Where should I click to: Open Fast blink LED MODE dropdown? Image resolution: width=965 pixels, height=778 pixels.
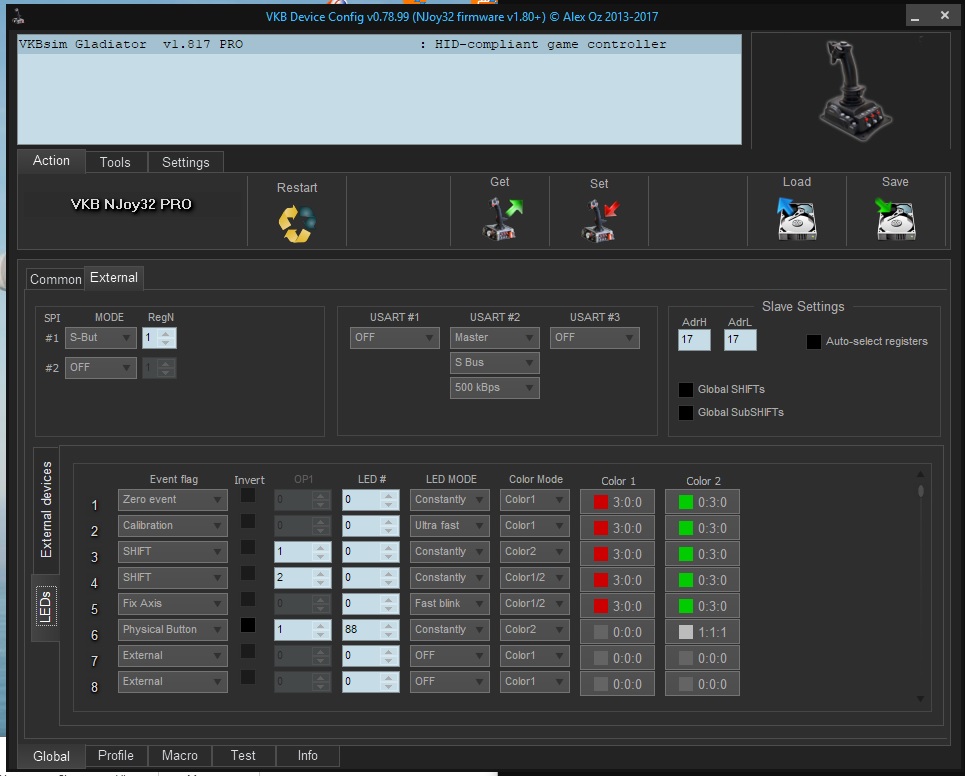[x=449, y=604]
